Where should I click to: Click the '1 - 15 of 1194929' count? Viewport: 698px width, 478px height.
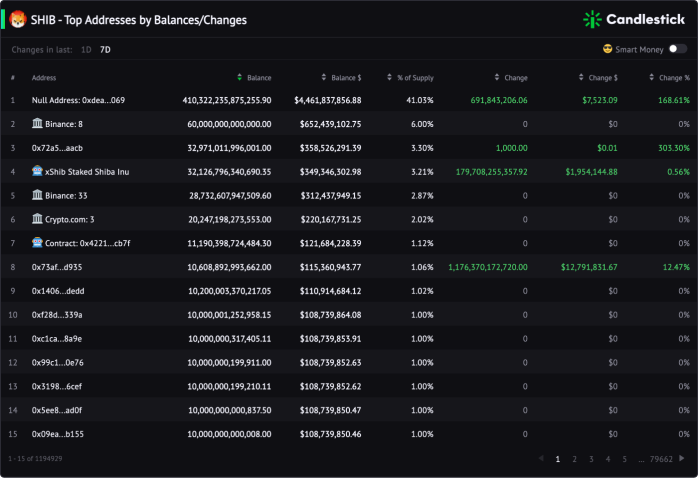[35, 458]
